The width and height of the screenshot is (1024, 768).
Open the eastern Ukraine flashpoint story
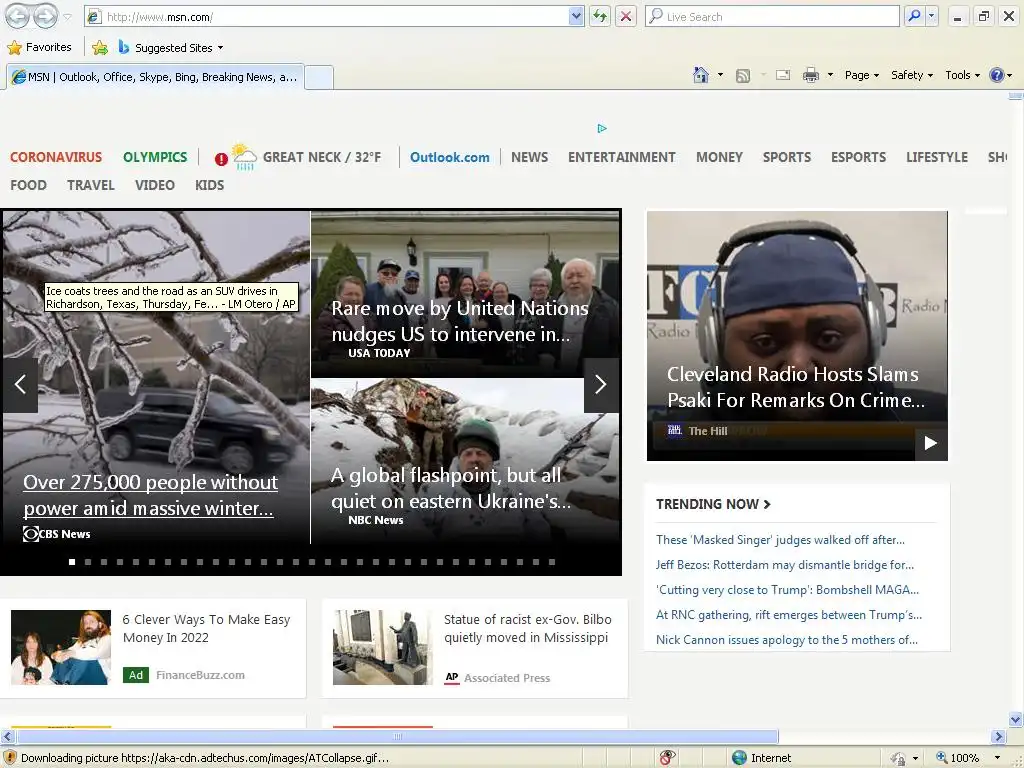[451, 488]
